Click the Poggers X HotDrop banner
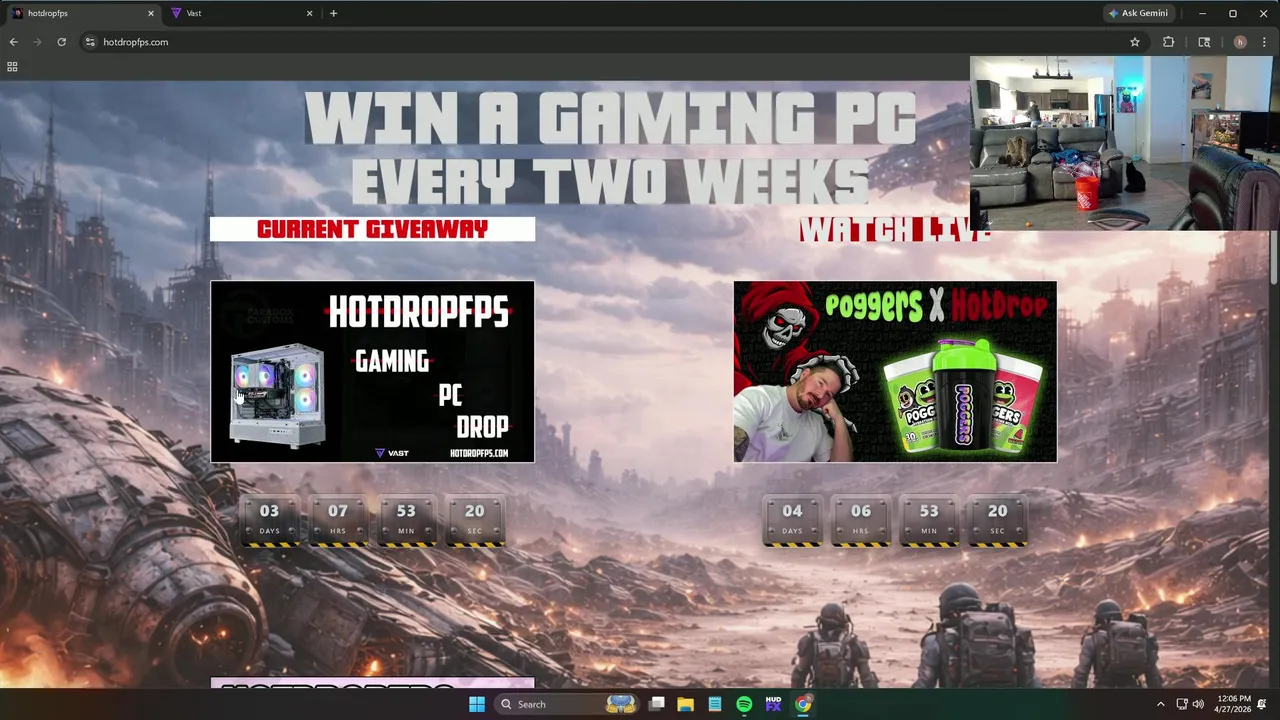 pos(895,372)
